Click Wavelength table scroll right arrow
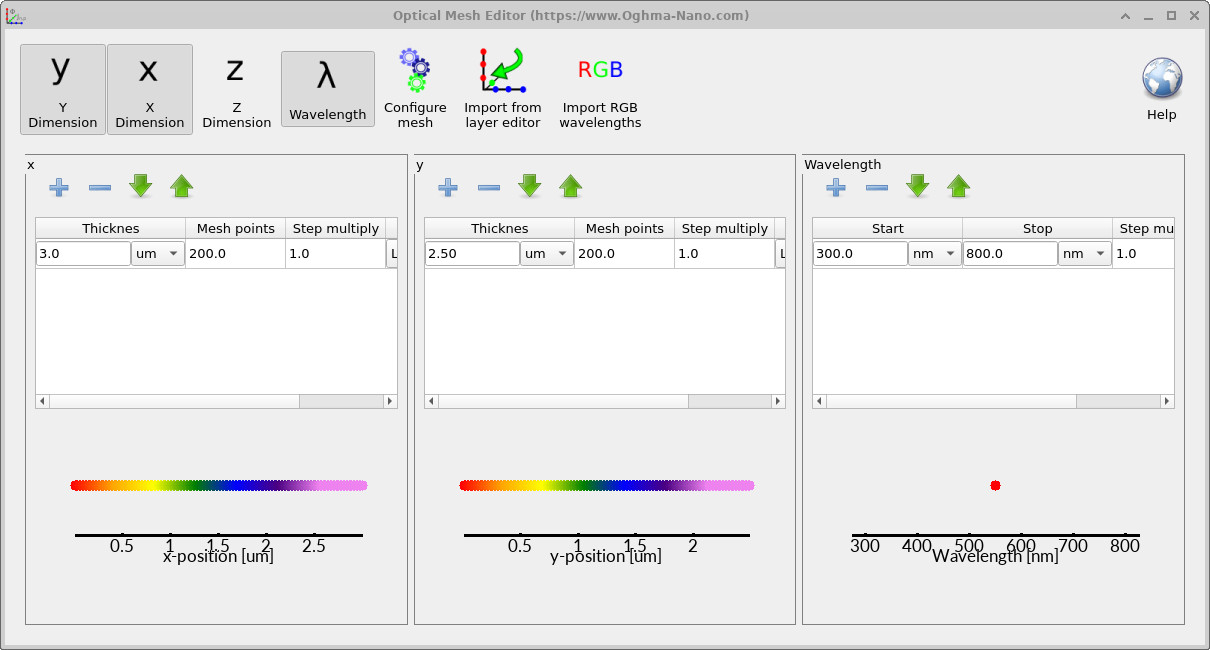This screenshot has height=650, width=1210. coord(1167,401)
